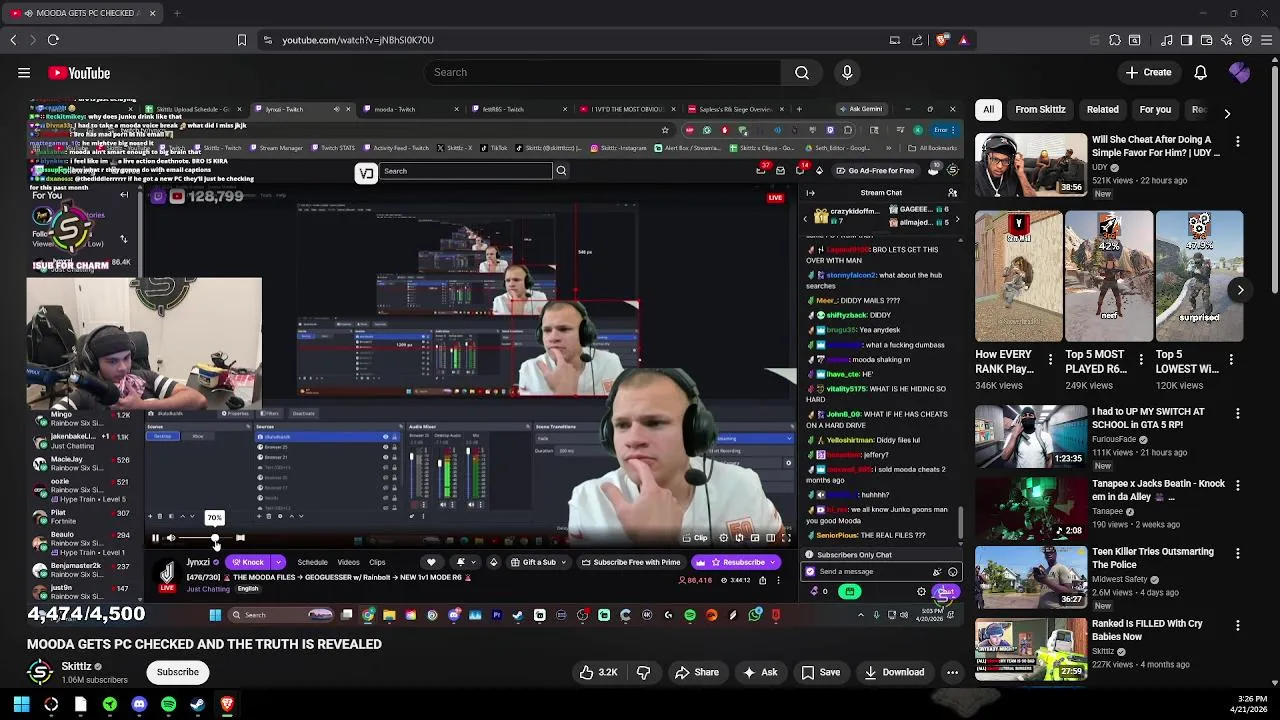Open the Brave Rewards triangle icon
This screenshot has height=720, width=1280.
coord(963,40)
